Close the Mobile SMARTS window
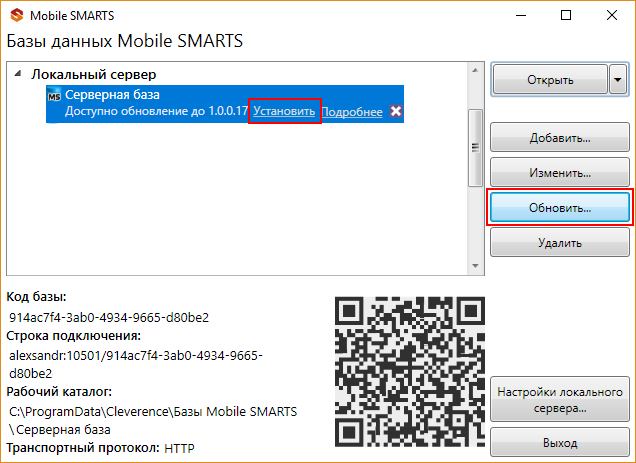The height and width of the screenshot is (463, 636). tap(612, 15)
